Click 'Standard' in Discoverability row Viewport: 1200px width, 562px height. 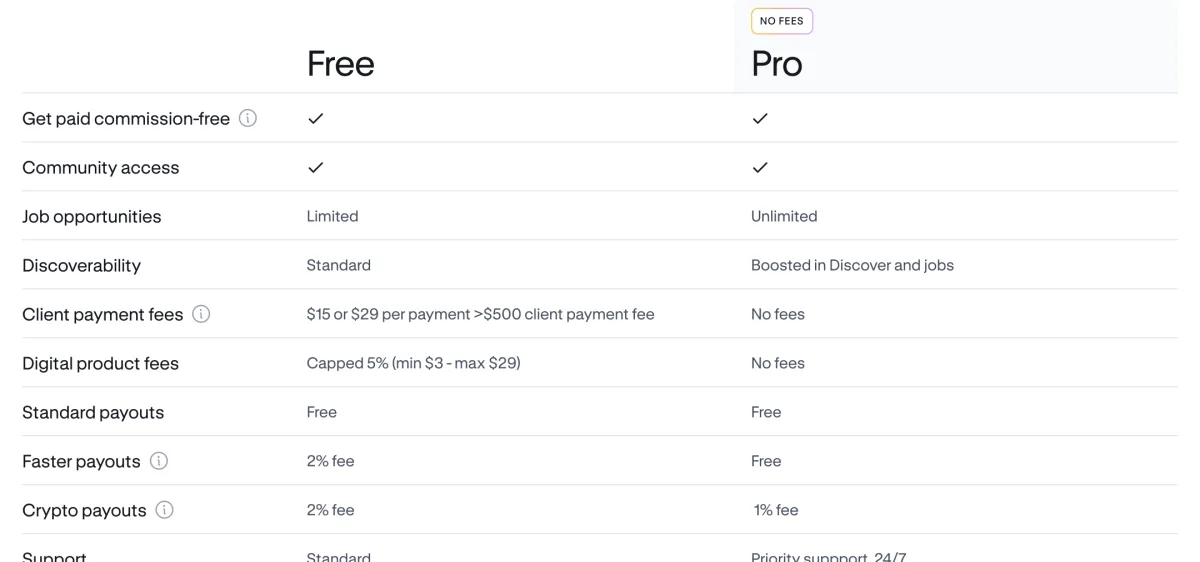pyautogui.click(x=339, y=265)
